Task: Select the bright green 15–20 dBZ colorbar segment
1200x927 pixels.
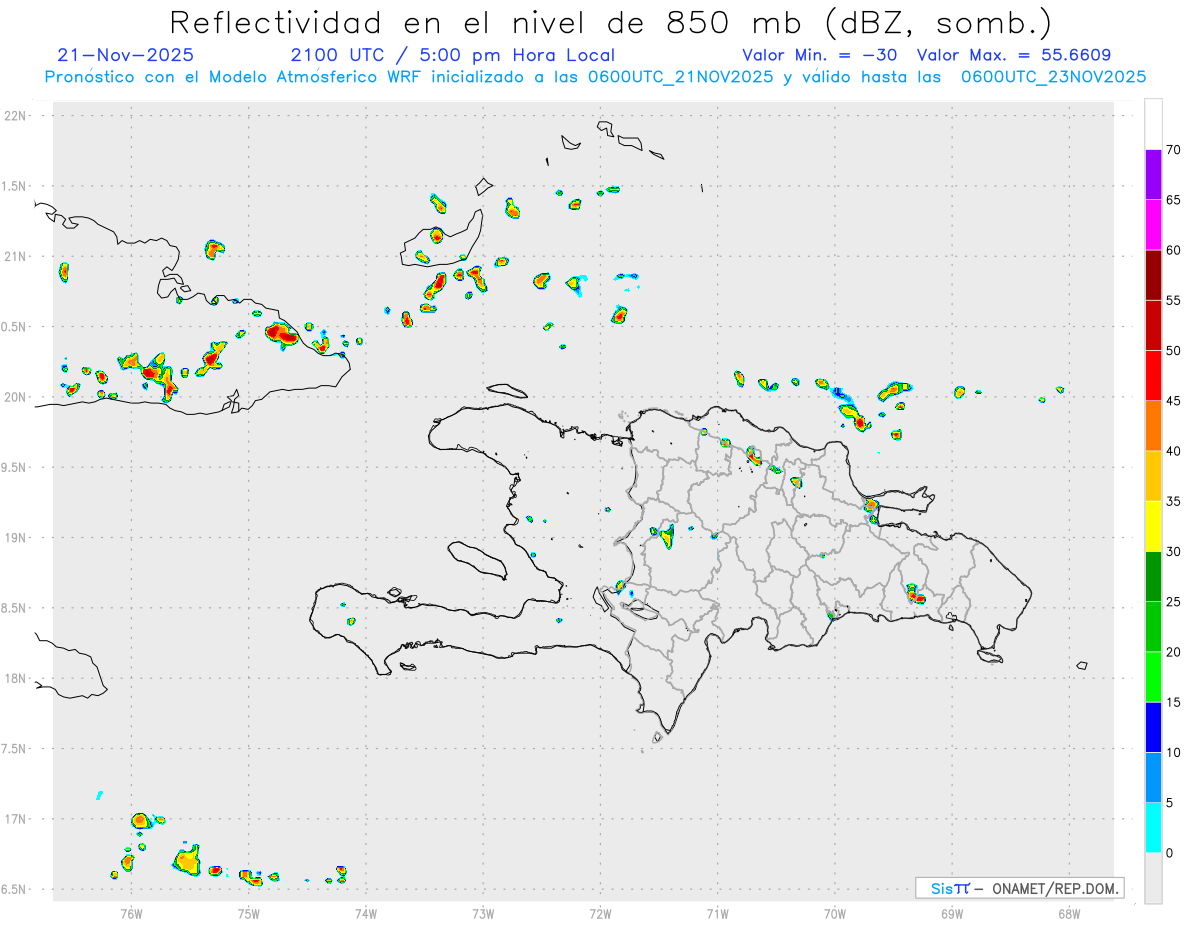Action: (x=1153, y=677)
